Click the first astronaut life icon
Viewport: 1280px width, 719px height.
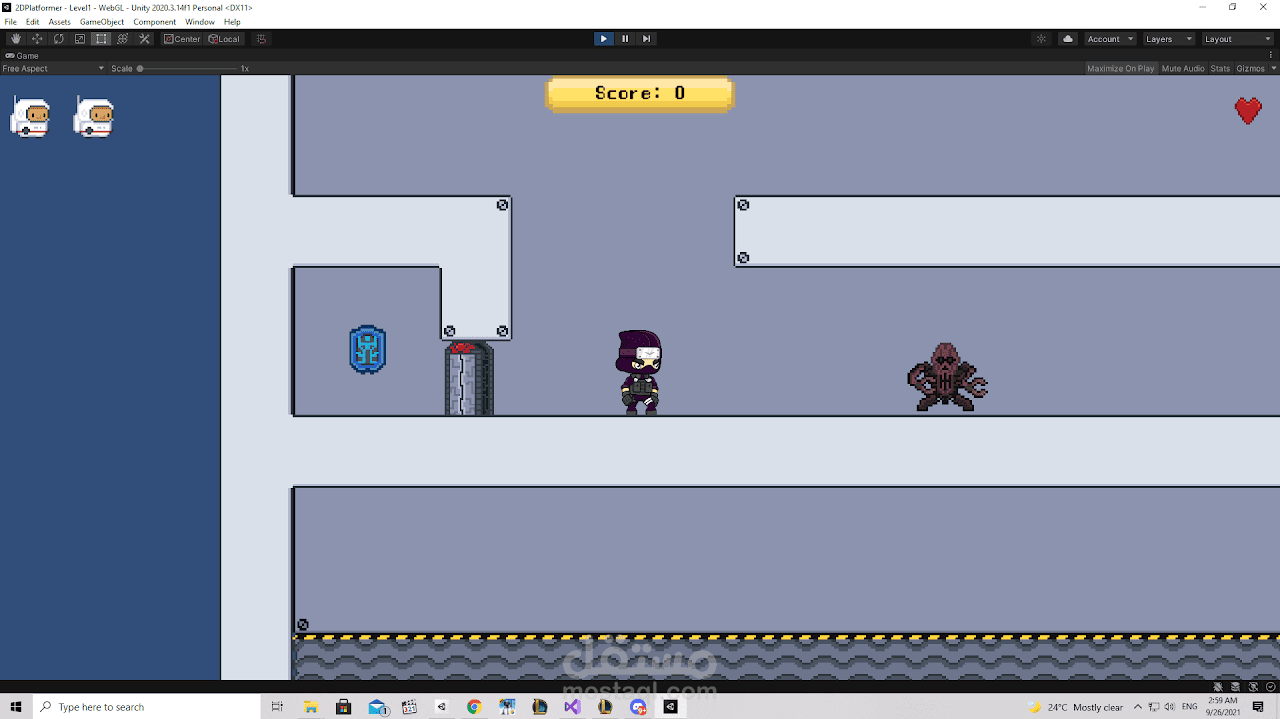click(30, 118)
